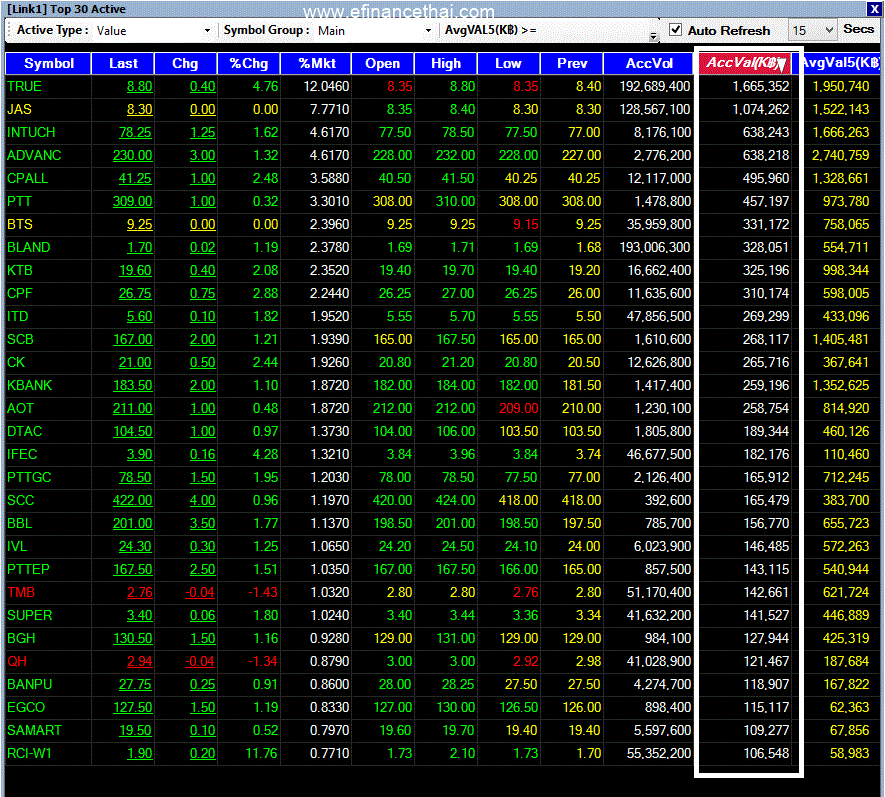Viewport: 885px width, 797px height.
Task: Select the PTTEP symbol
Action: pos(28,570)
